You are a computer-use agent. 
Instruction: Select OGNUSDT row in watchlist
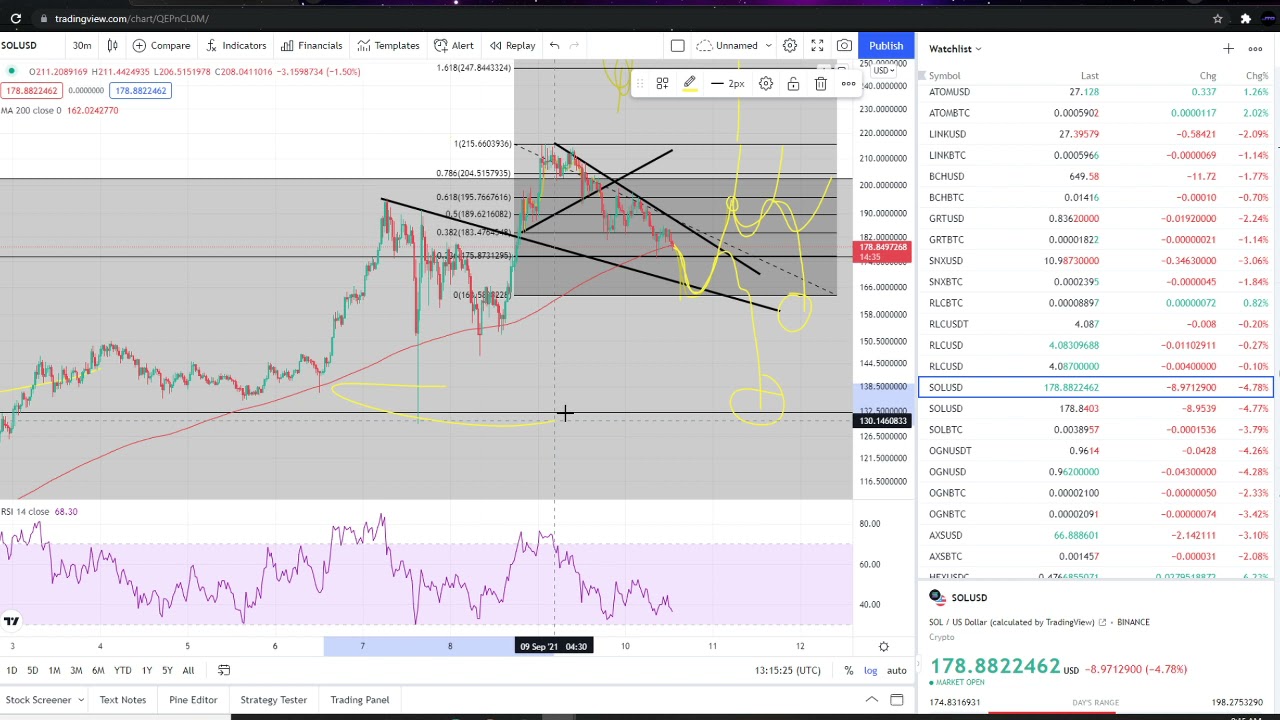point(1095,450)
